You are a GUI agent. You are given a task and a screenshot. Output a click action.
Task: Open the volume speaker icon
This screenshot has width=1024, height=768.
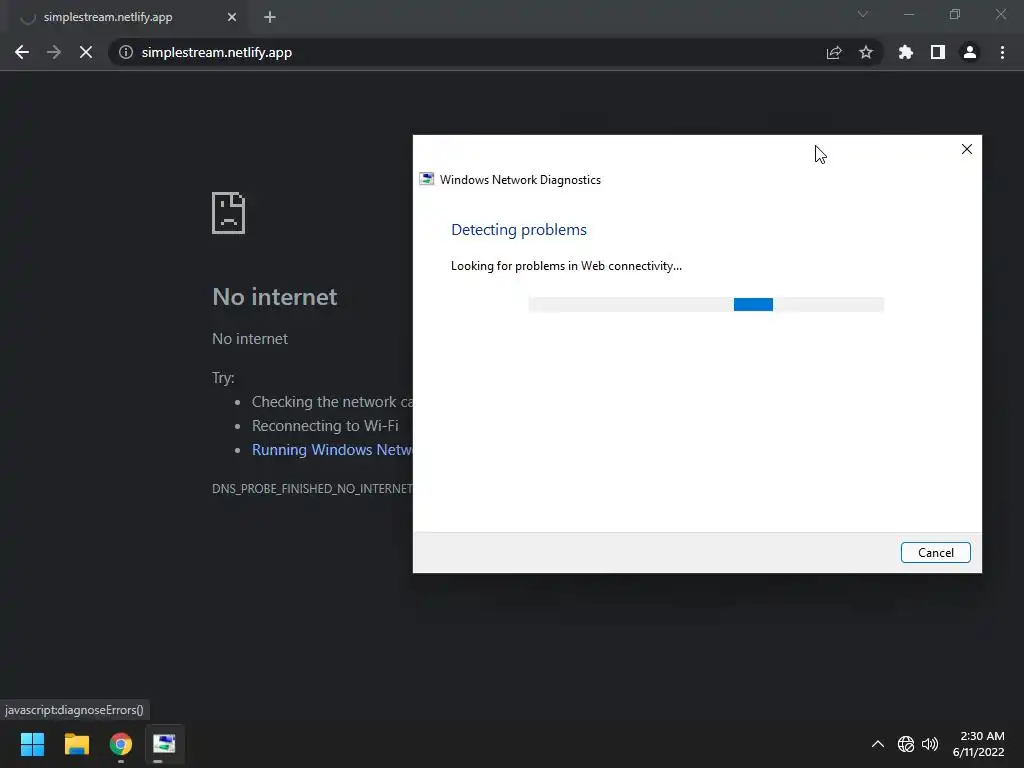click(930, 744)
